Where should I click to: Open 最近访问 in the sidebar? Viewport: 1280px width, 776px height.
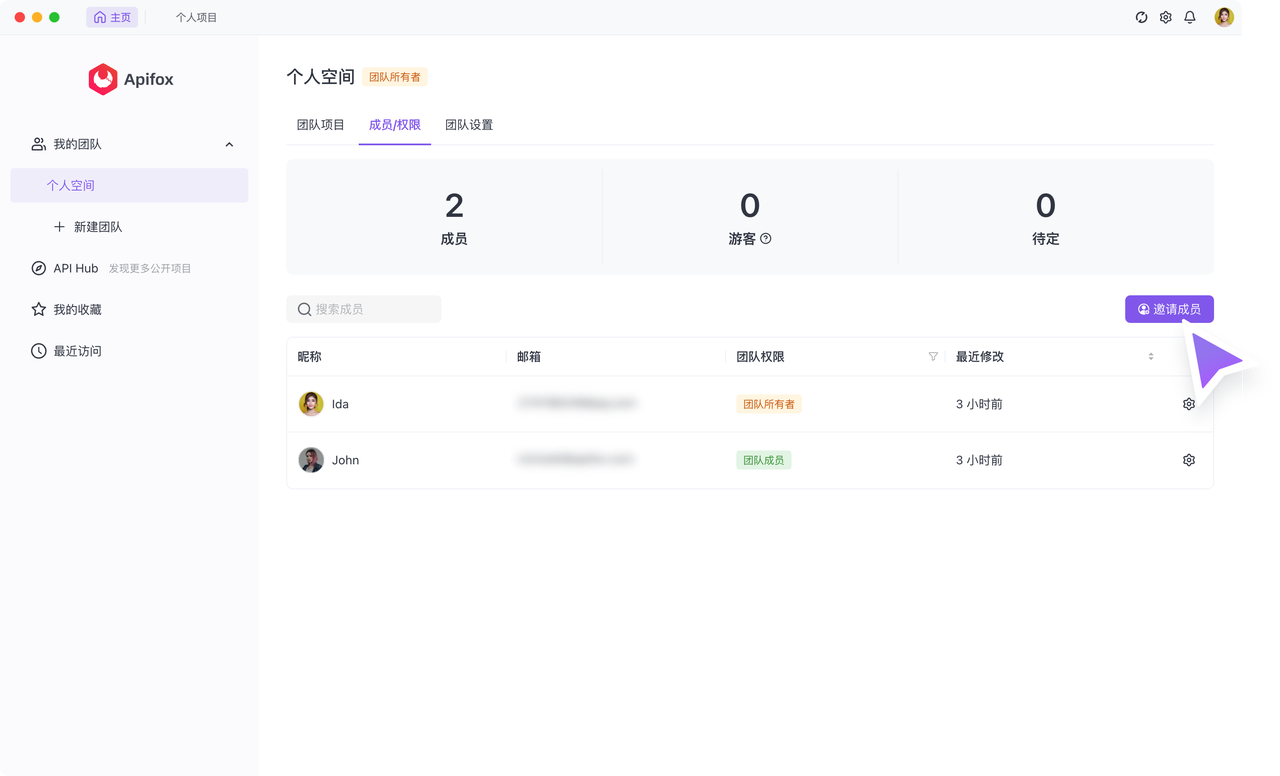(77, 351)
